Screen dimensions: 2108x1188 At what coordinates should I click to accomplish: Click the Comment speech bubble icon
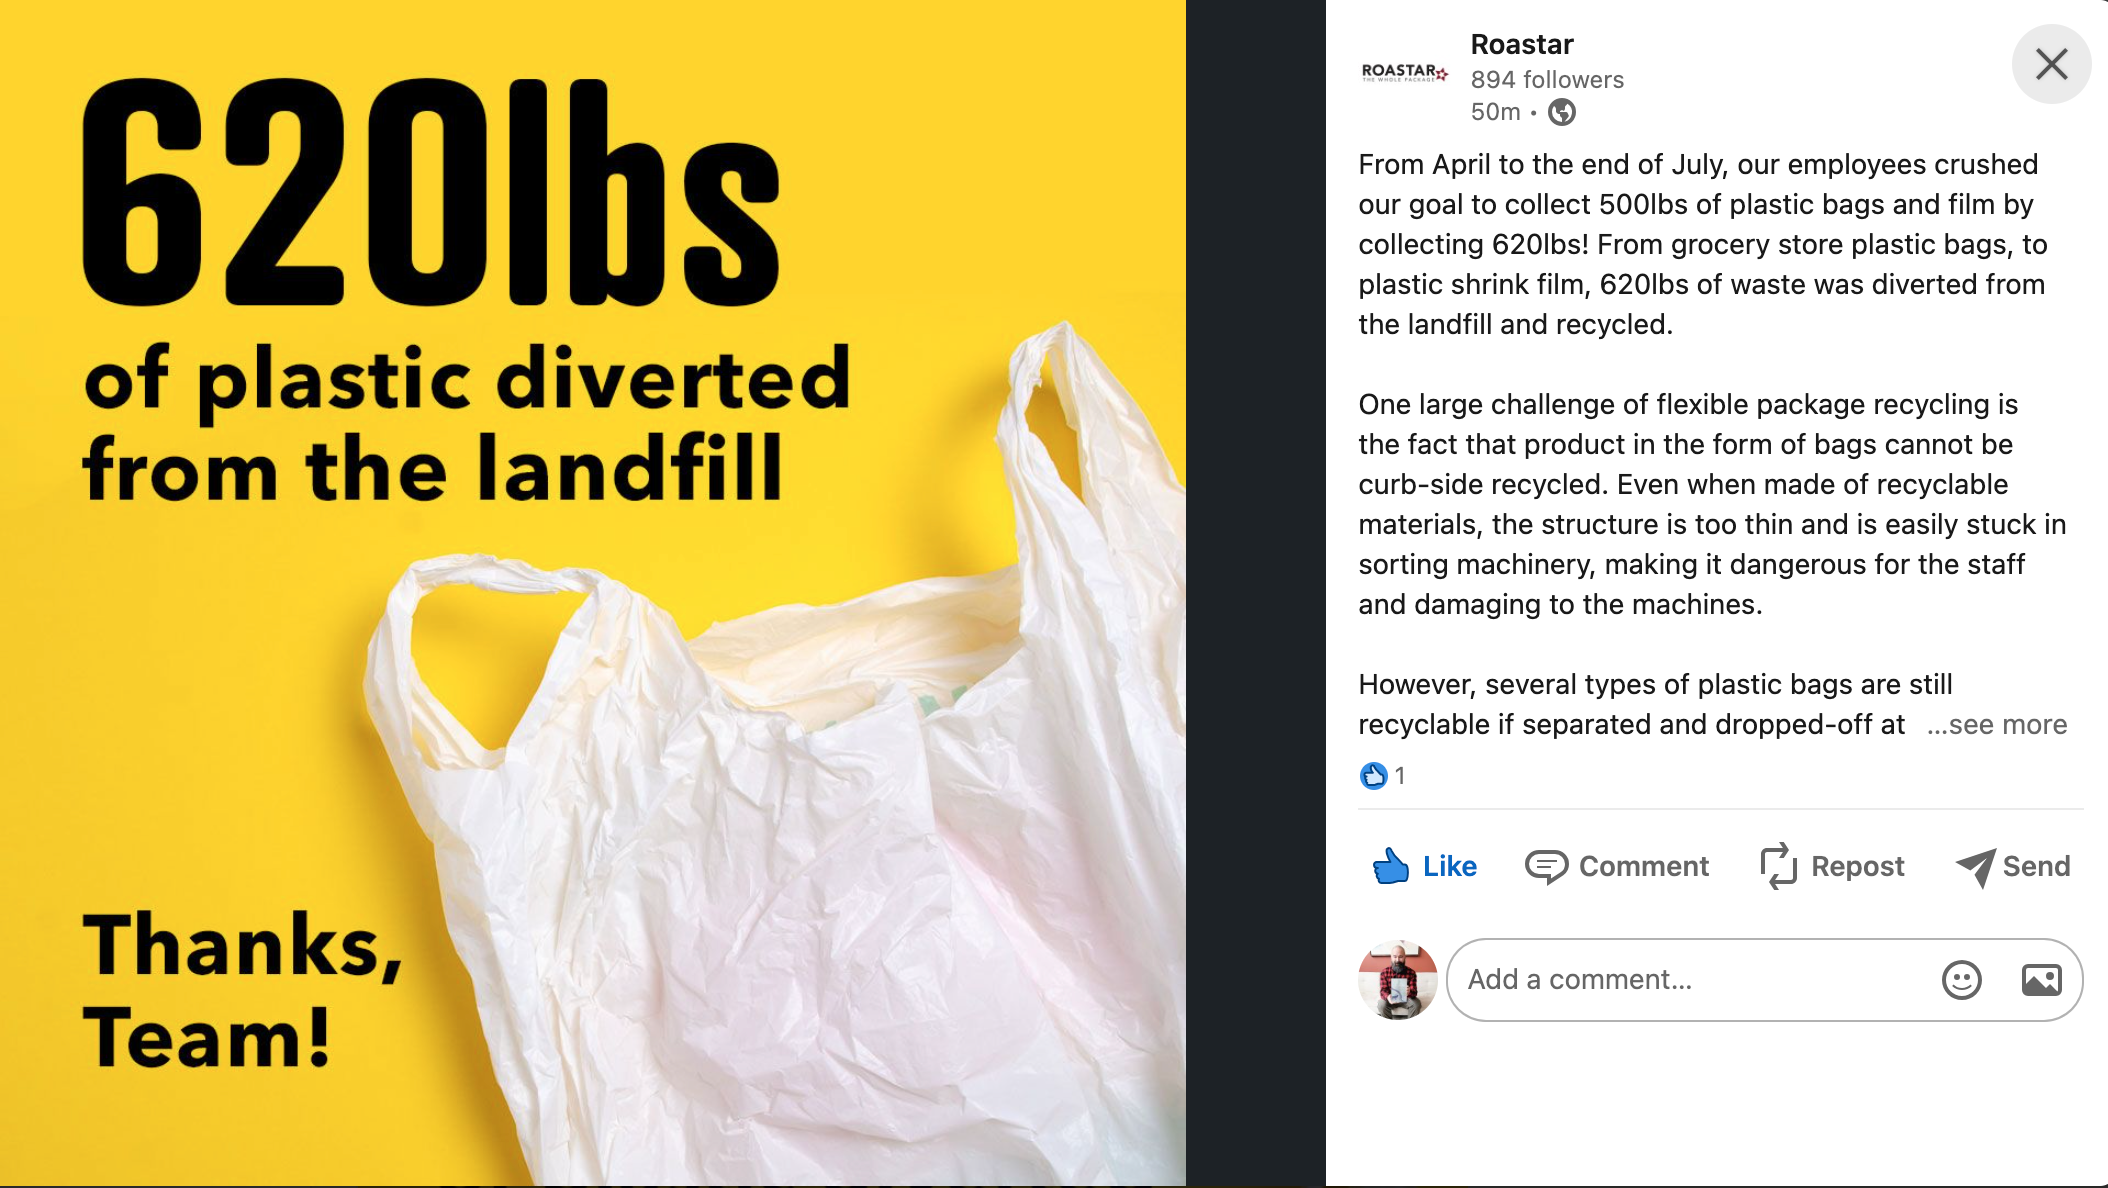pos(1546,866)
